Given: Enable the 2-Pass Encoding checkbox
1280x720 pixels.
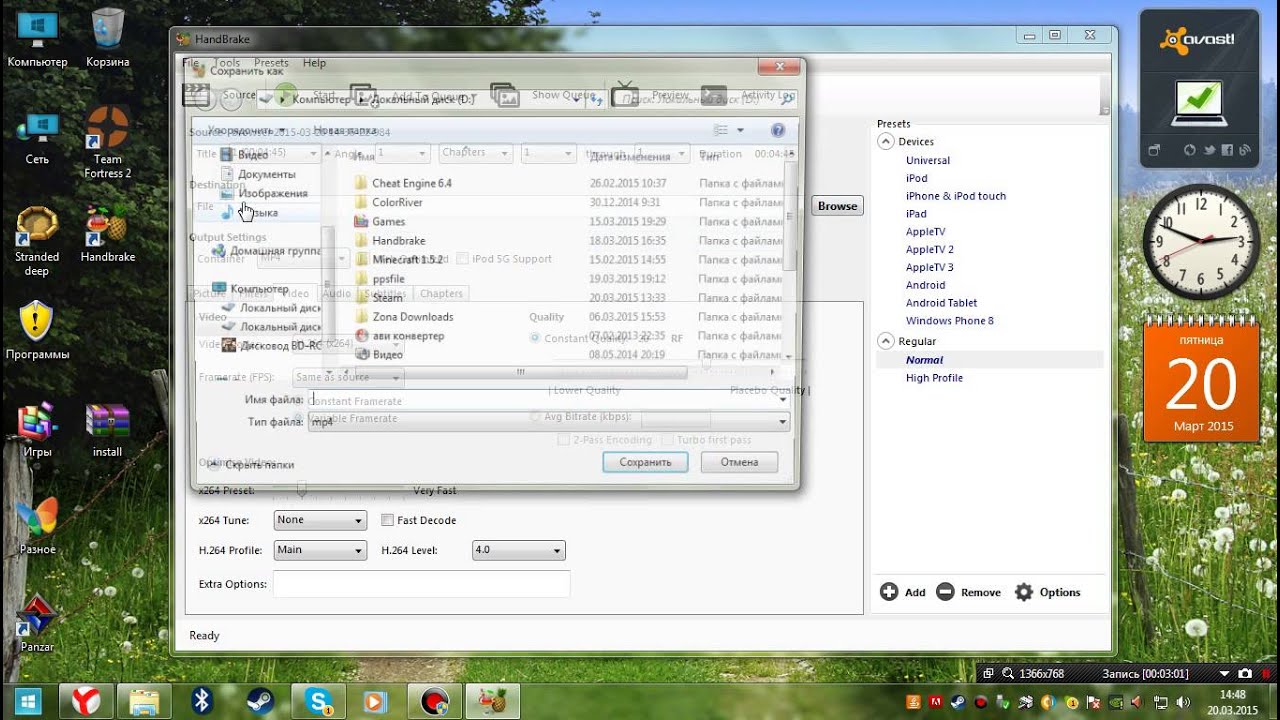Looking at the screenshot, I should [x=564, y=440].
